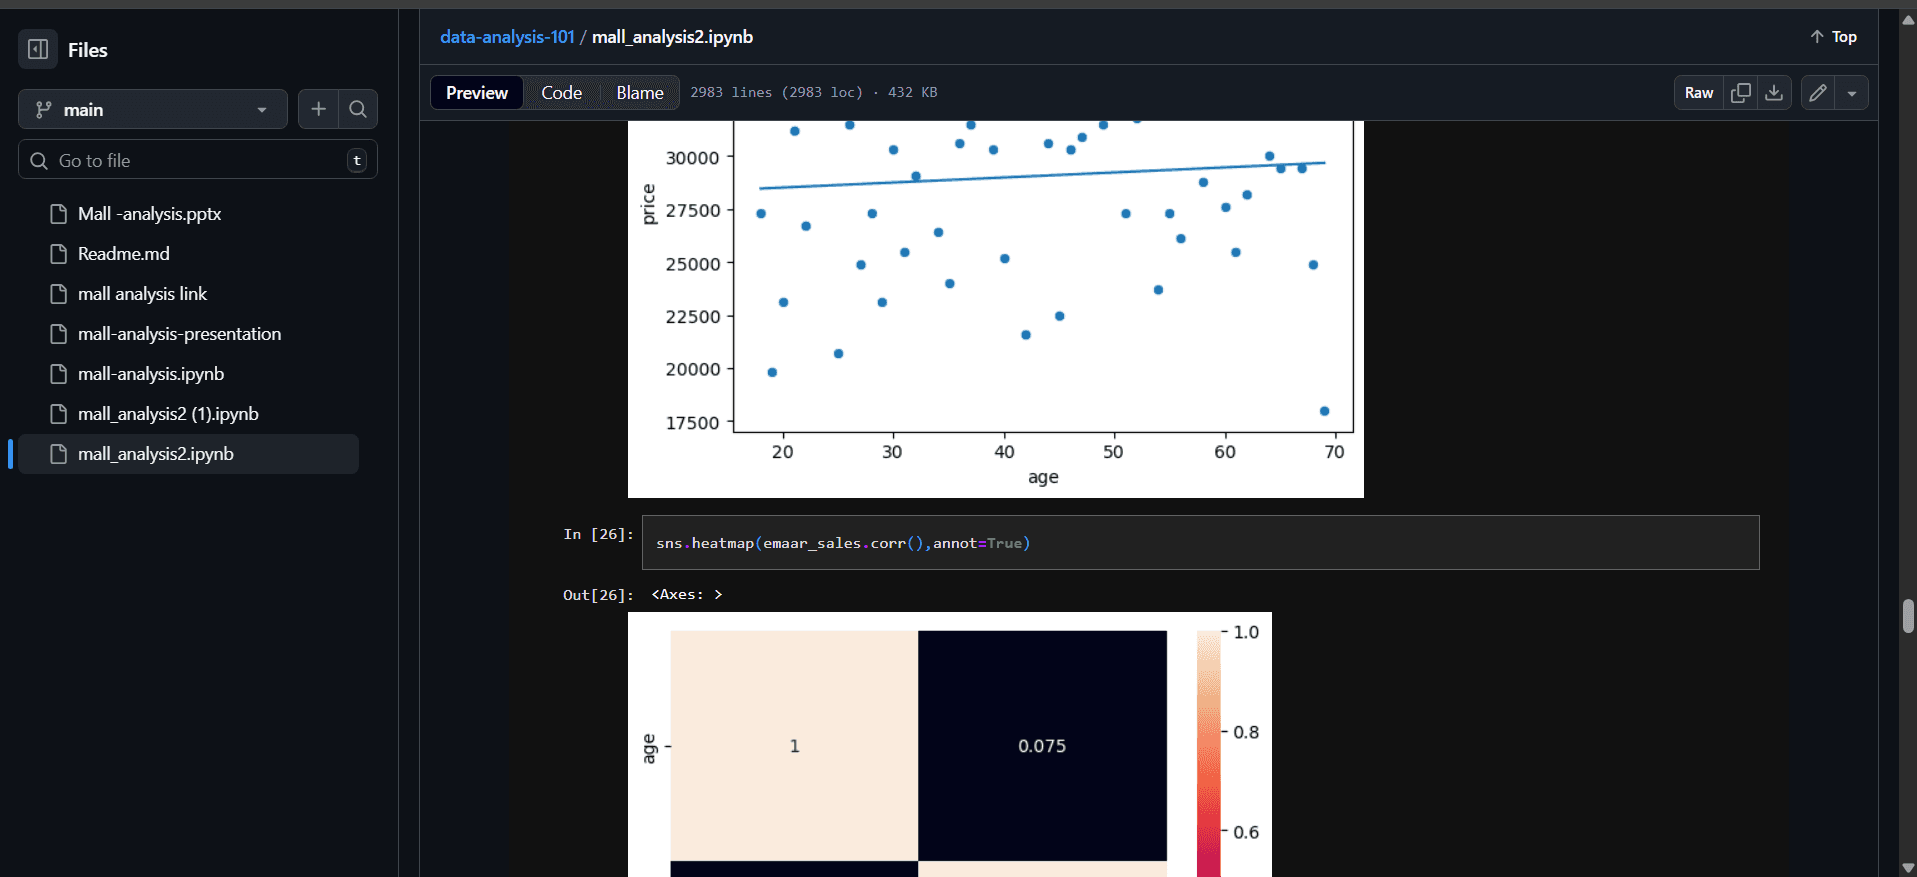Click the heatmap color scale bar
This screenshot has width=1917, height=877.
1209,753
